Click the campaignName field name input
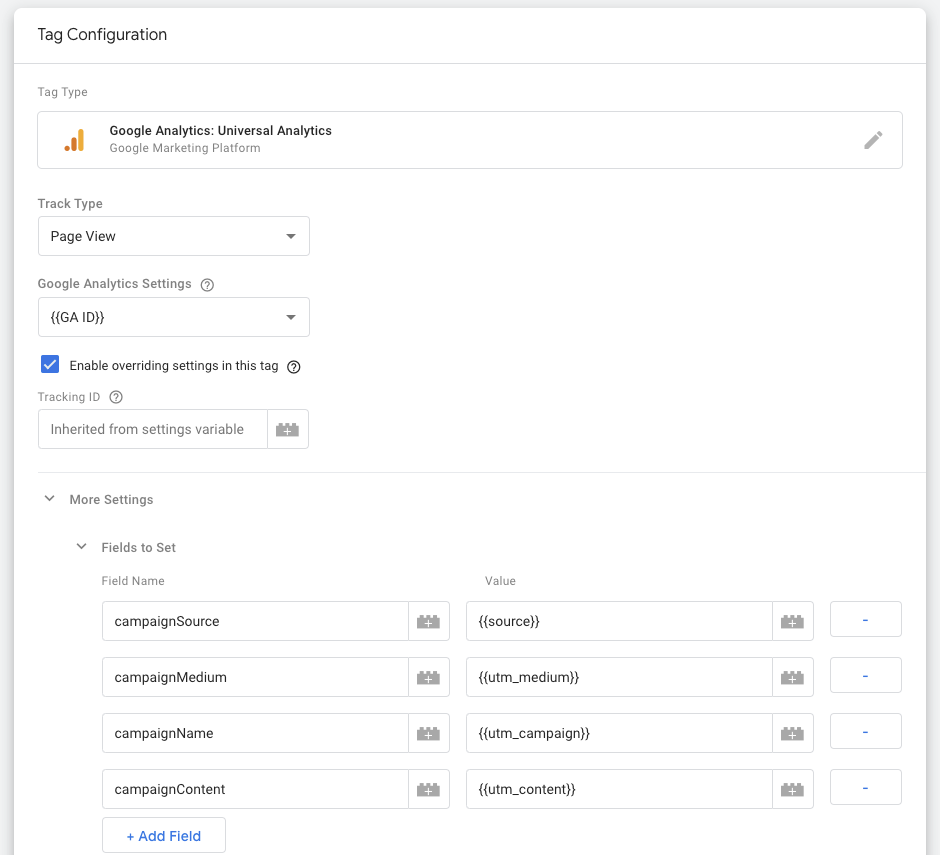The width and height of the screenshot is (940, 855). 255,733
